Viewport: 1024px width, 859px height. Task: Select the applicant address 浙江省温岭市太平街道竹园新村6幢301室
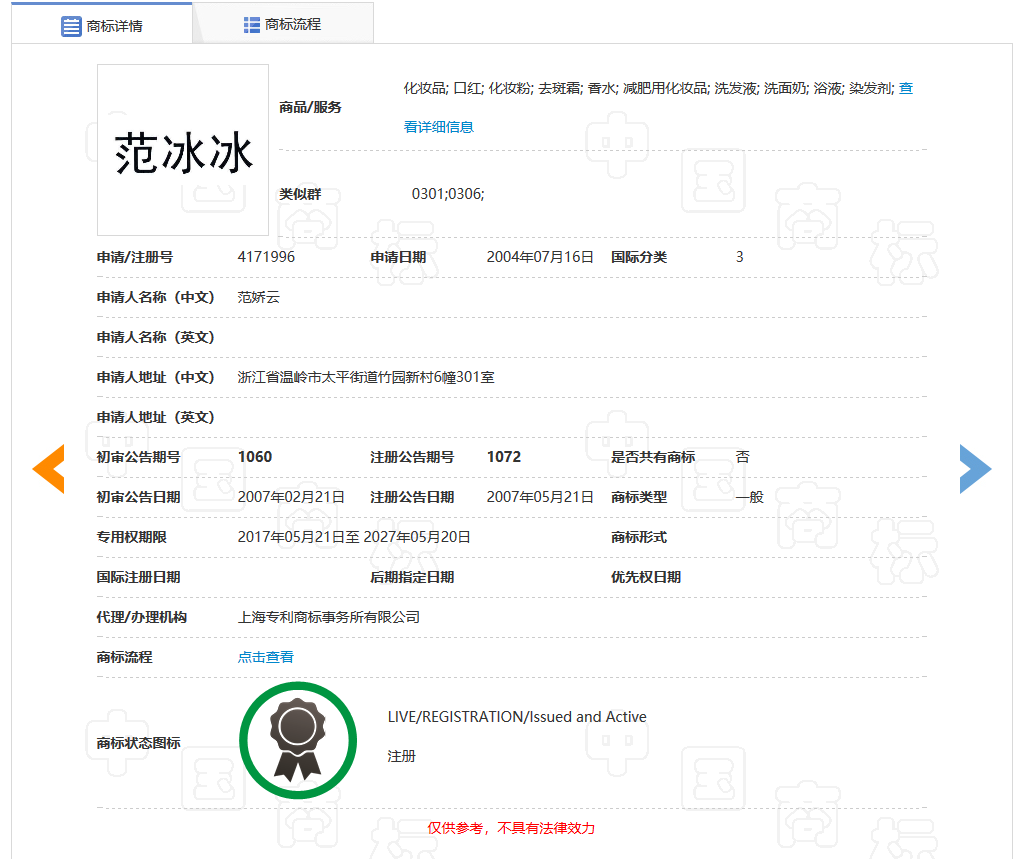pyautogui.click(x=366, y=377)
